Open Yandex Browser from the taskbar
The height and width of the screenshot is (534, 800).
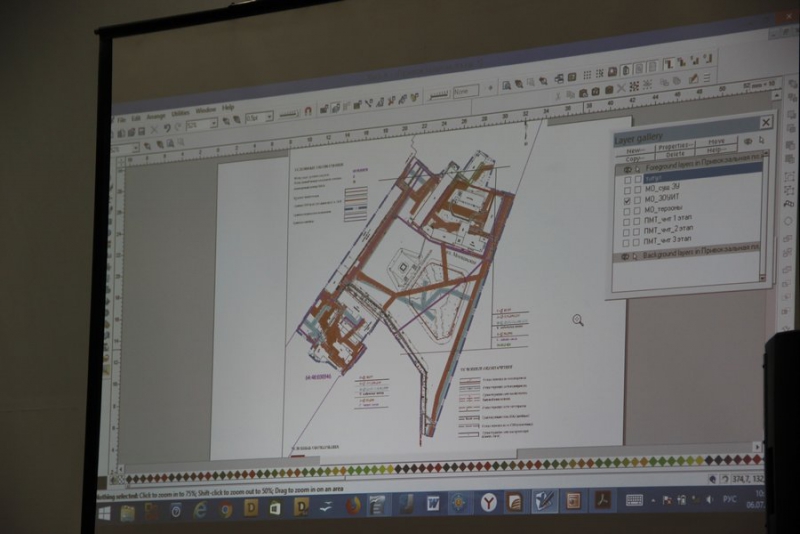tap(488, 502)
